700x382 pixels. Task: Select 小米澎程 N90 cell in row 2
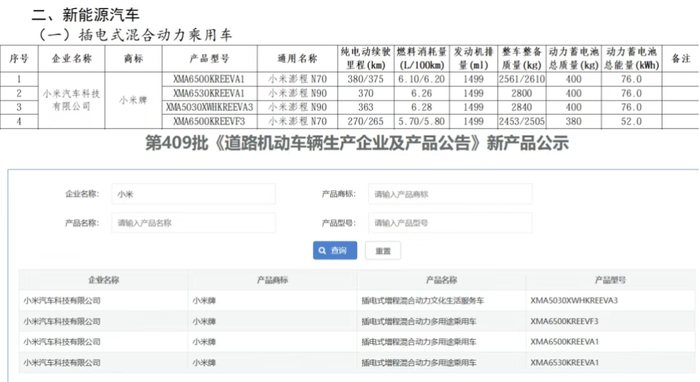tap(297, 93)
